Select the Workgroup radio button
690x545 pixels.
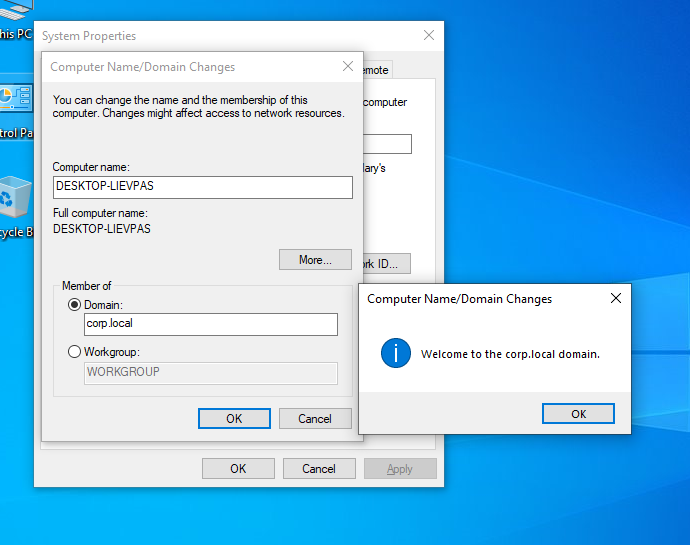(74, 352)
